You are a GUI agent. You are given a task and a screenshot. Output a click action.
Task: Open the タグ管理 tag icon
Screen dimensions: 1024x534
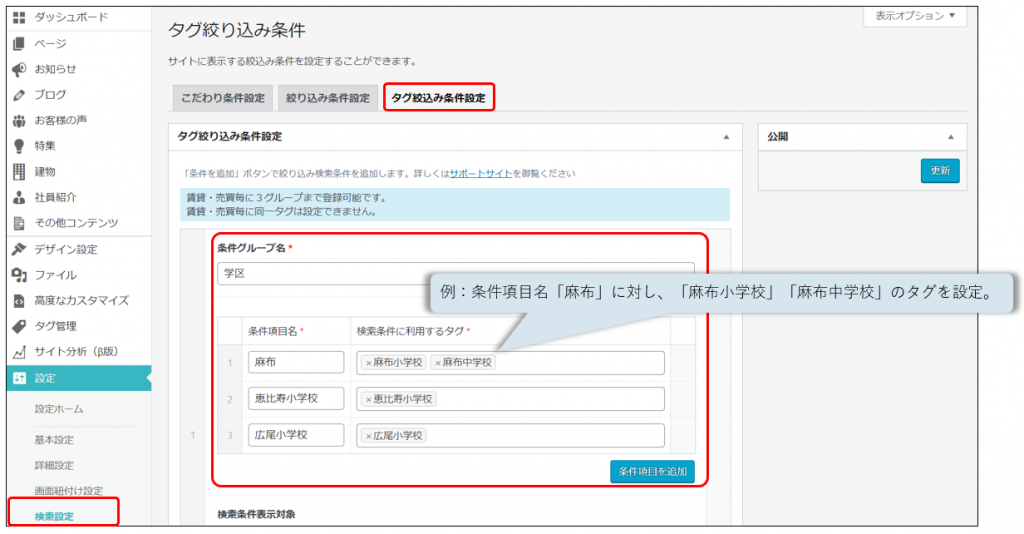18,326
